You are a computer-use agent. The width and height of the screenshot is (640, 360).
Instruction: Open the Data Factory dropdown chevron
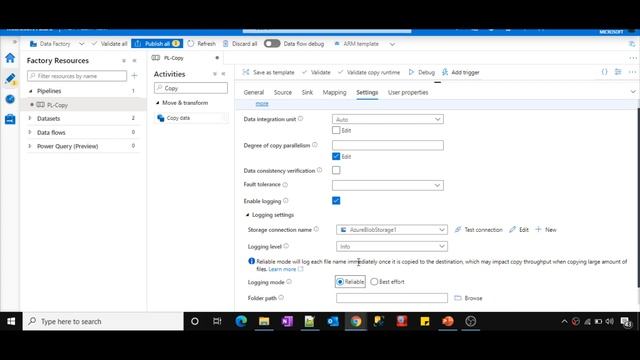82,44
